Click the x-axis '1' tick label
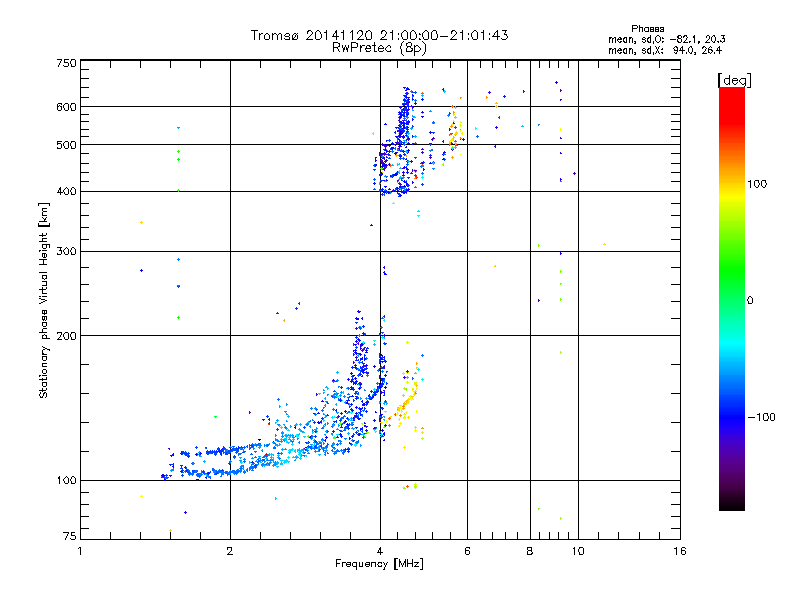The height and width of the screenshot is (600, 800). pos(80,551)
